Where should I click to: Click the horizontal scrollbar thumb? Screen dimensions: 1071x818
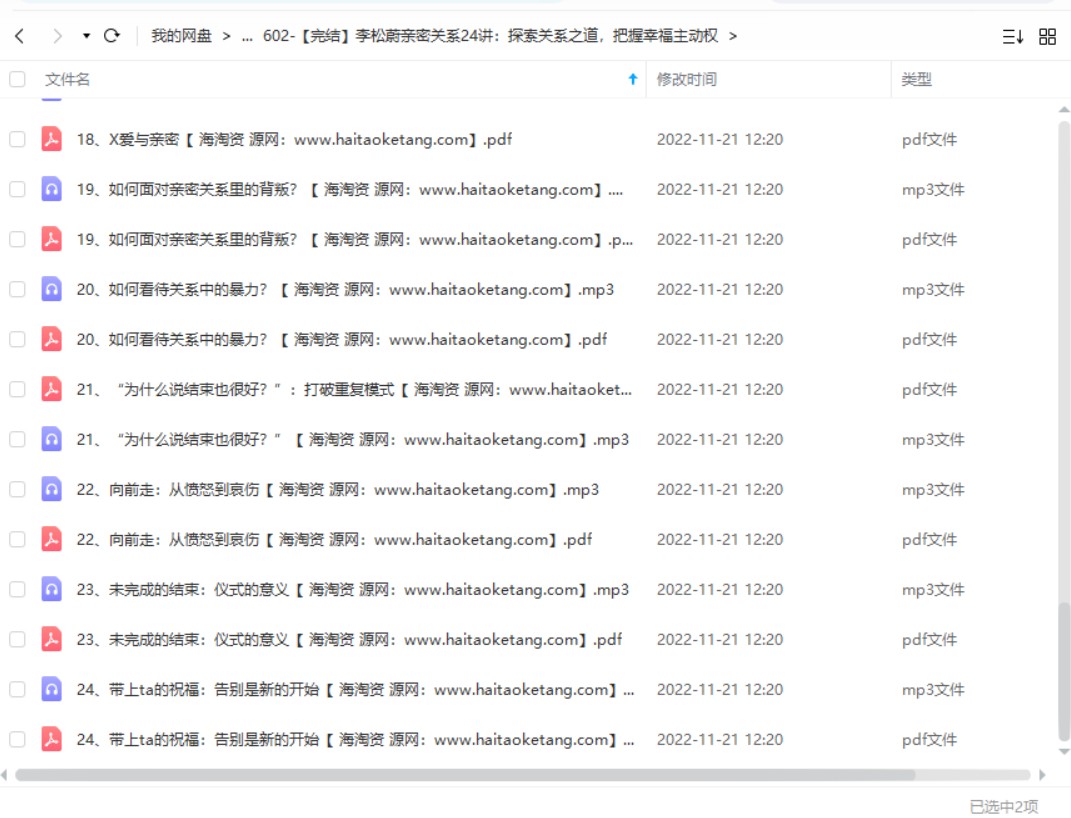coord(464,775)
